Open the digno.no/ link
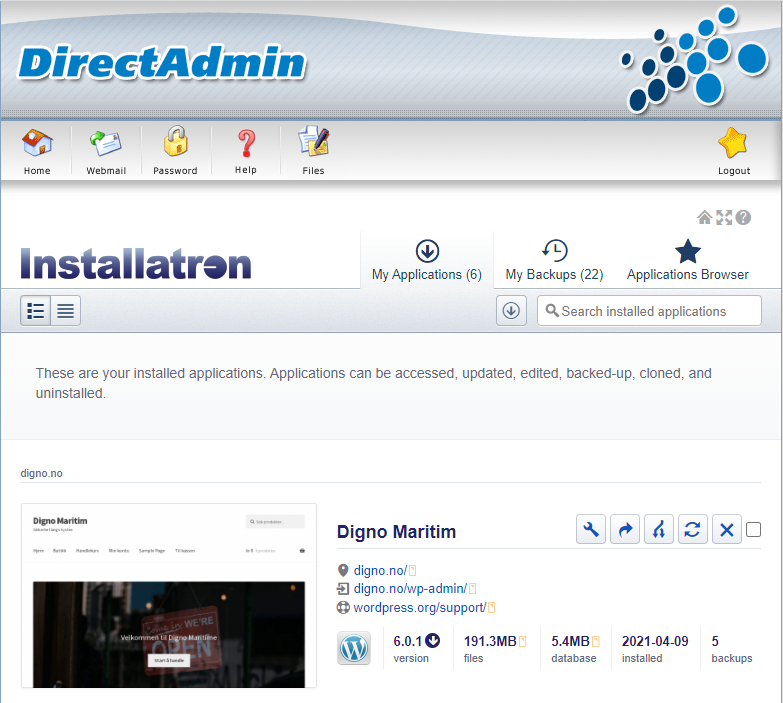 click(381, 570)
